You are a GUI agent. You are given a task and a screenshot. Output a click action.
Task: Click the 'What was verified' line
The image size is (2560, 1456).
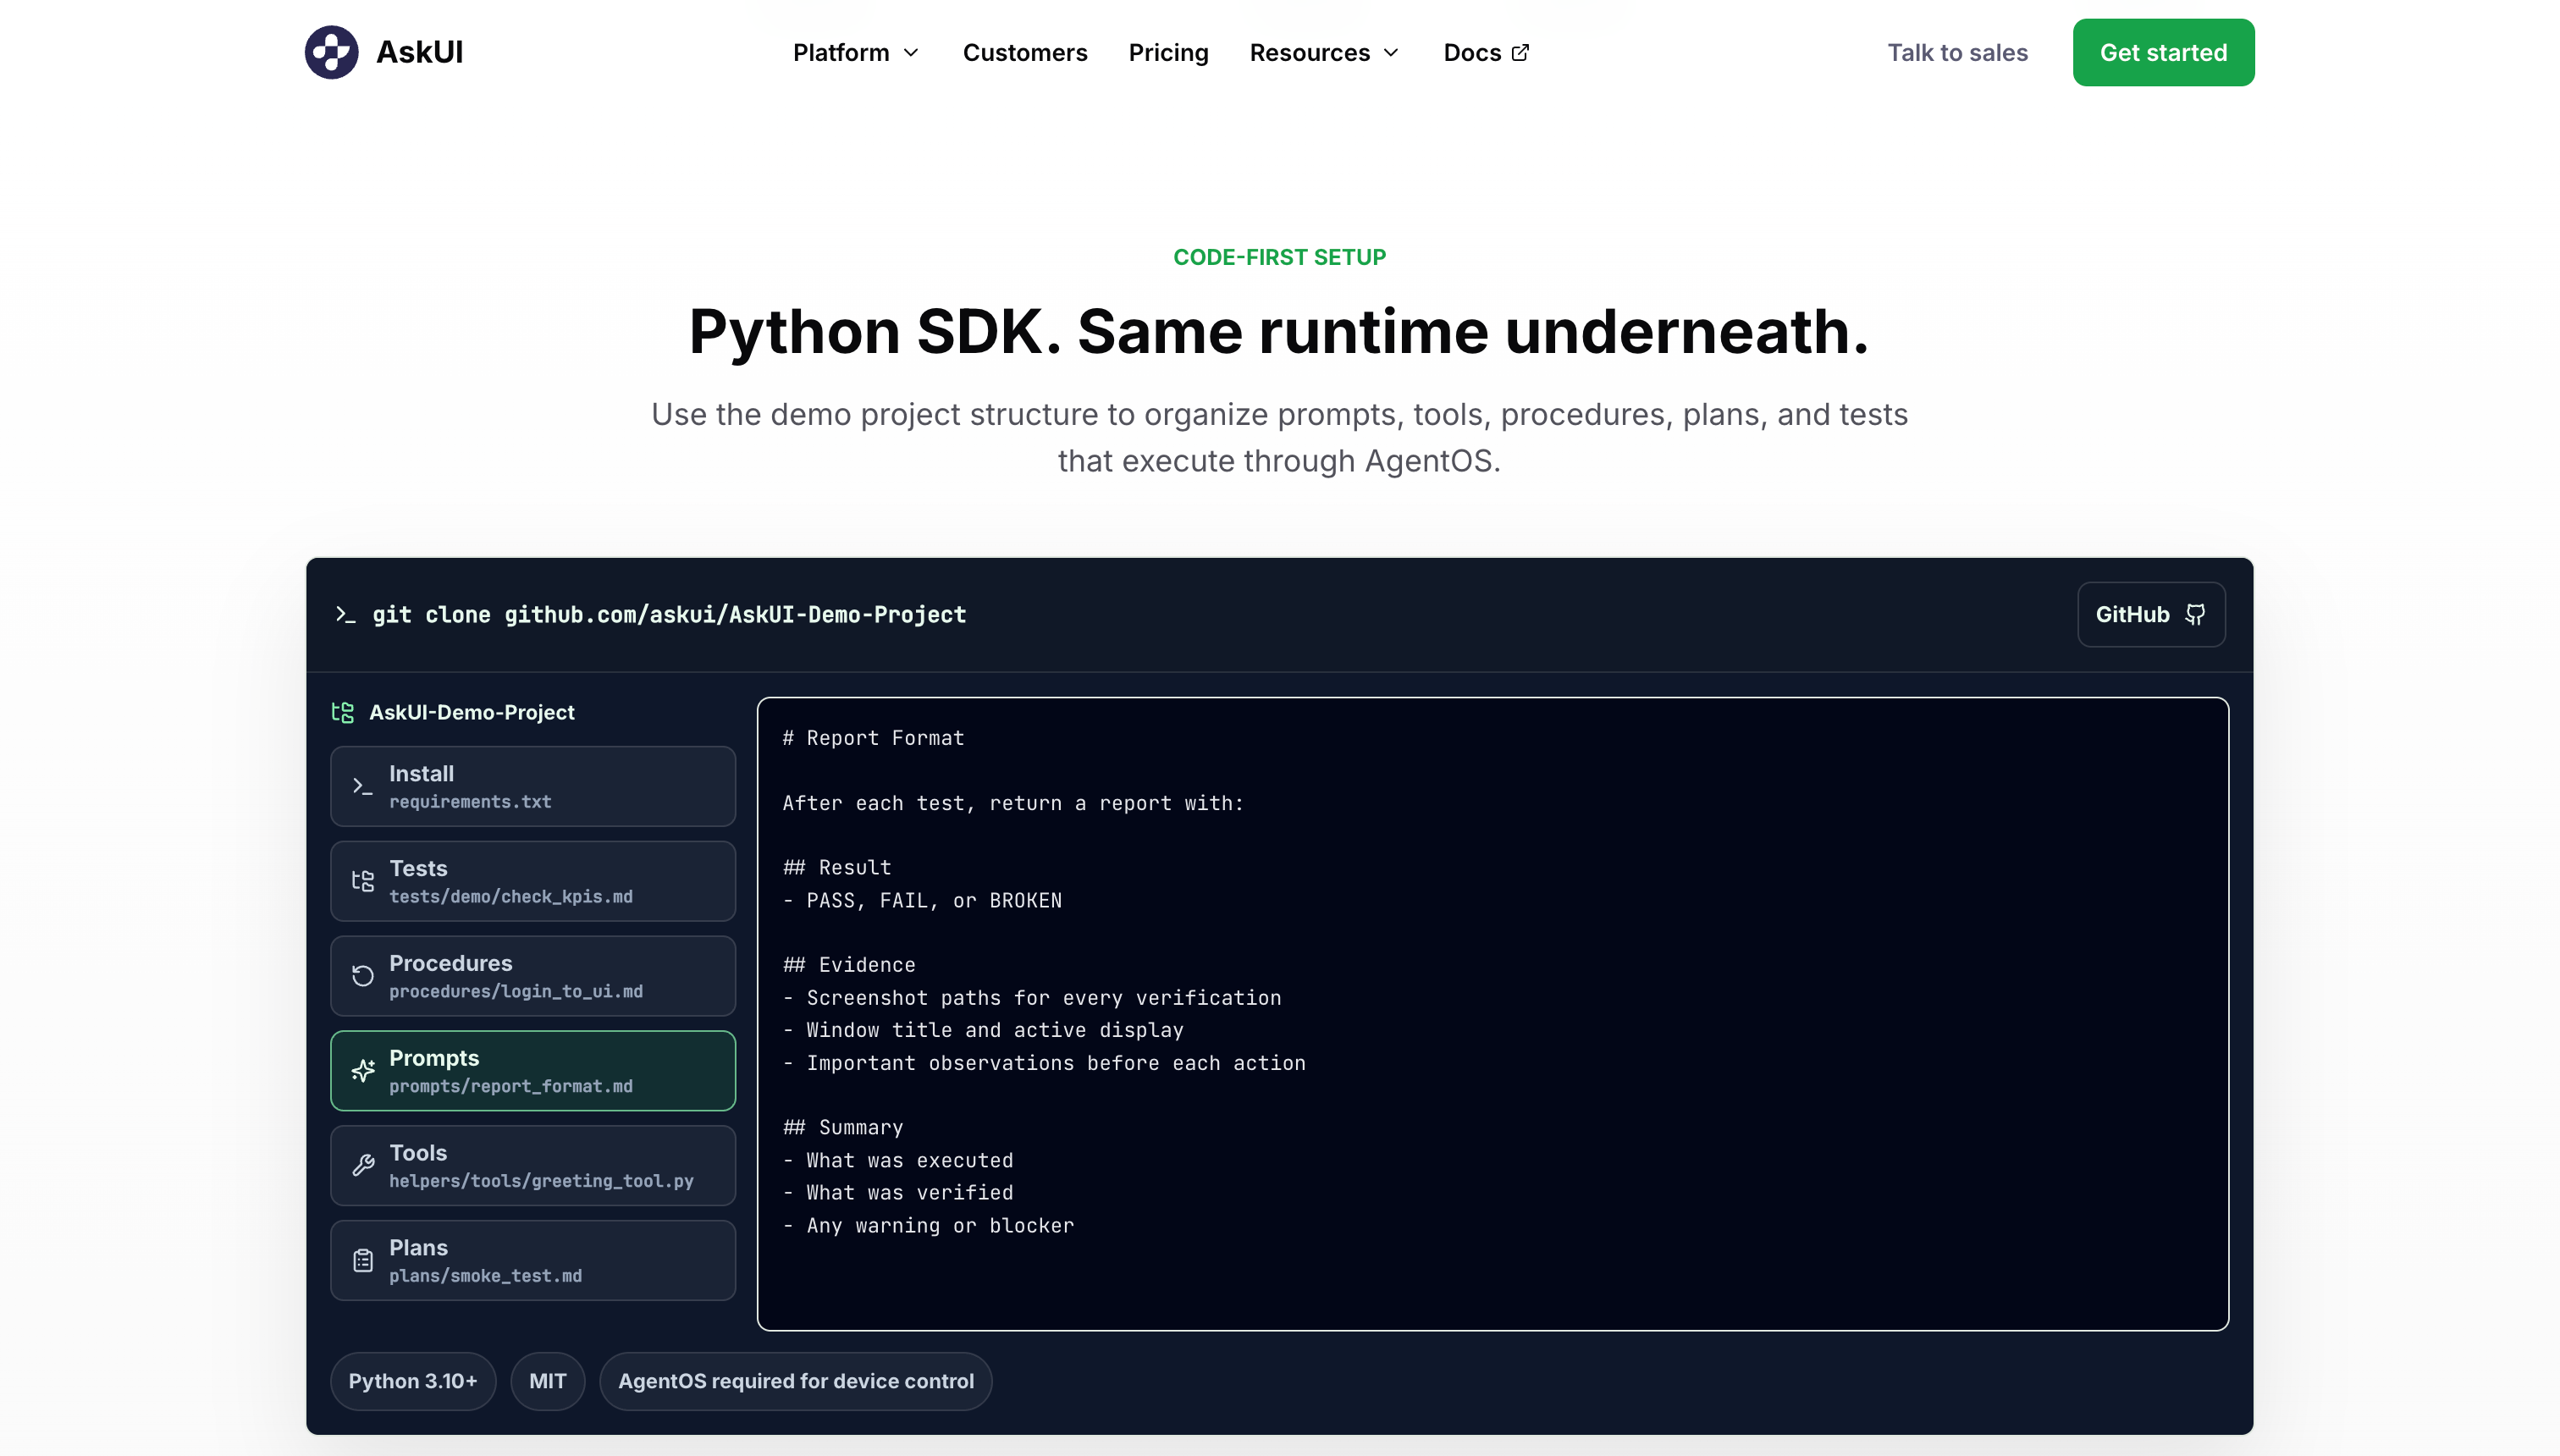(x=898, y=1193)
